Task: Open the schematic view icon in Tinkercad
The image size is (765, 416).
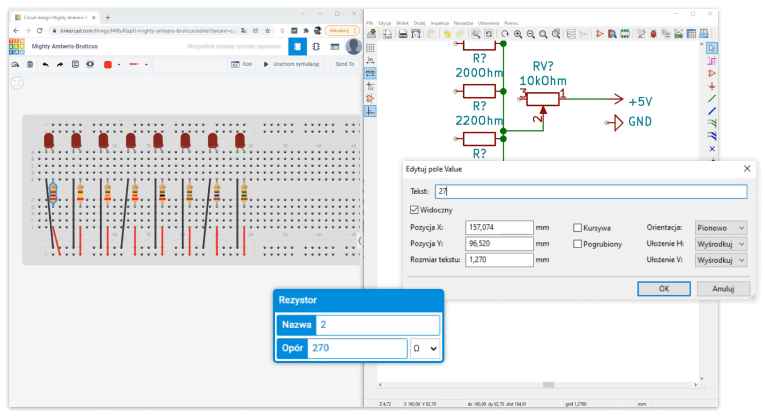Action: (x=316, y=46)
